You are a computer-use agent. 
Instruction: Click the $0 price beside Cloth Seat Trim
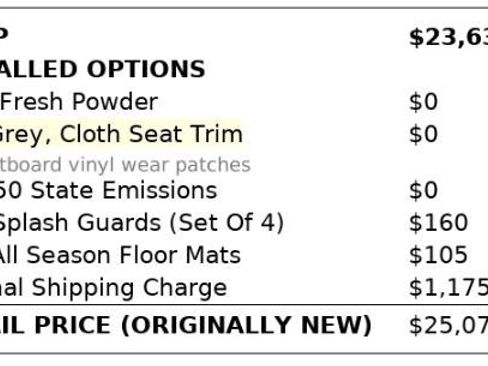[423, 134]
